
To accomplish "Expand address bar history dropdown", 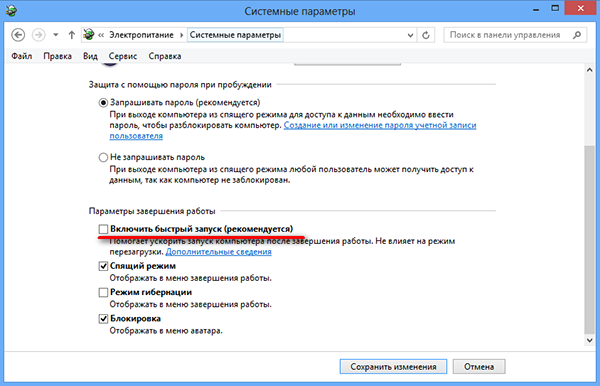I will click(410, 36).
